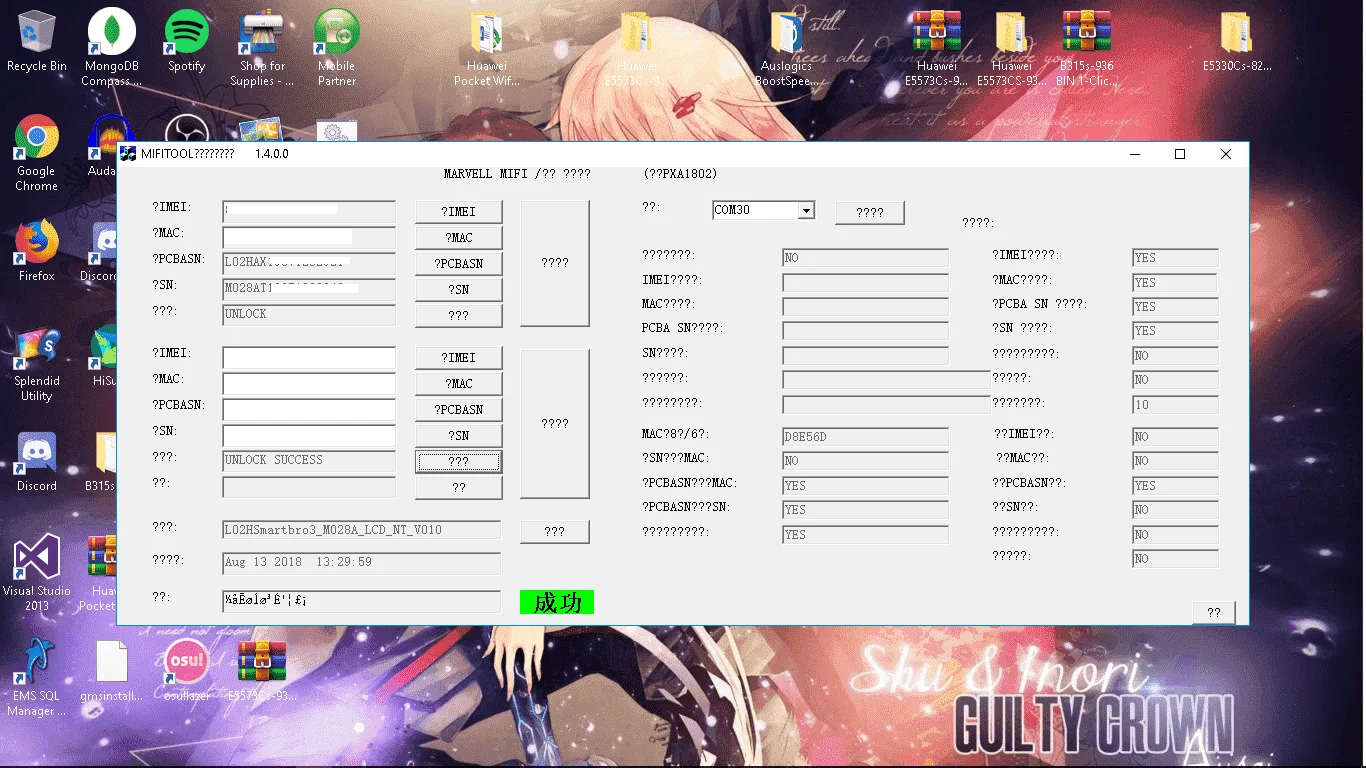Click ?MAC button in the UNLOCK group
The height and width of the screenshot is (768, 1366).
tap(459, 238)
